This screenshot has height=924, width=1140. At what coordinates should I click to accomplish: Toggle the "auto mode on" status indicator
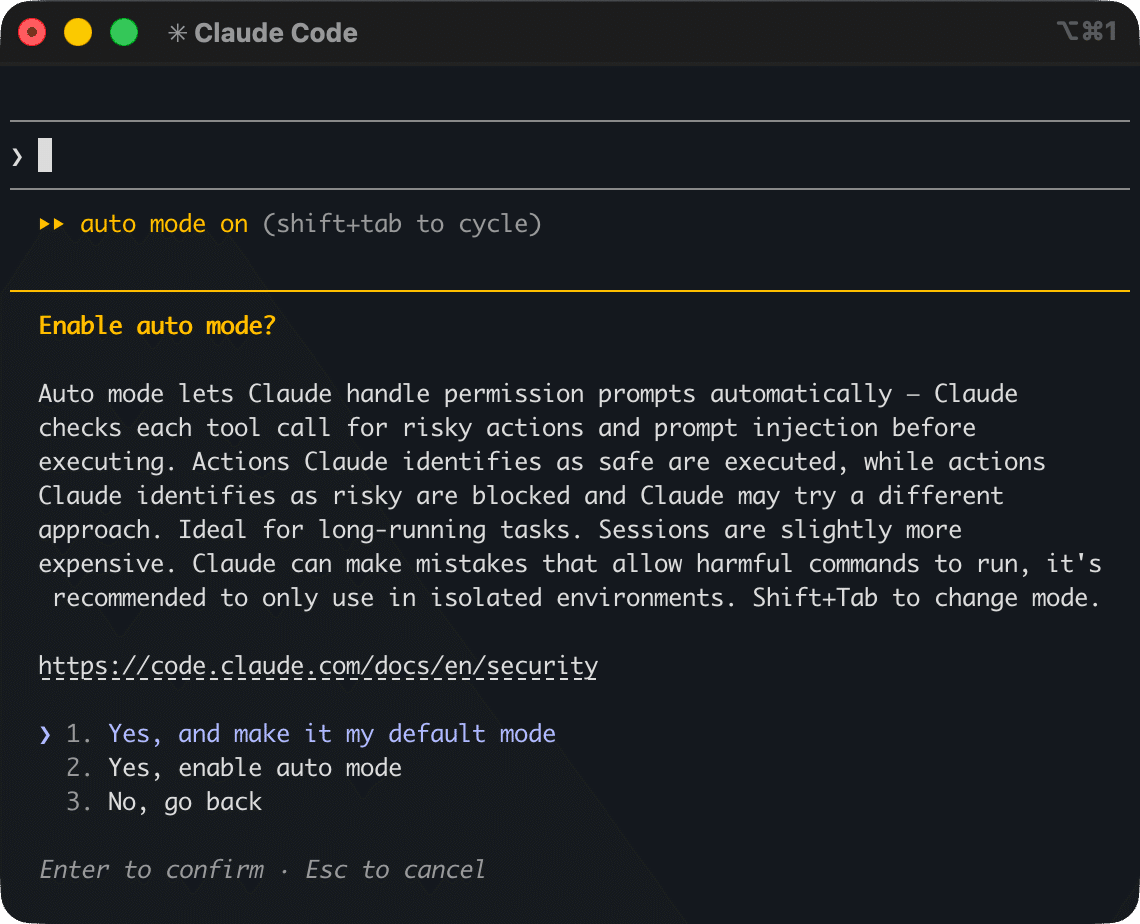(x=164, y=224)
